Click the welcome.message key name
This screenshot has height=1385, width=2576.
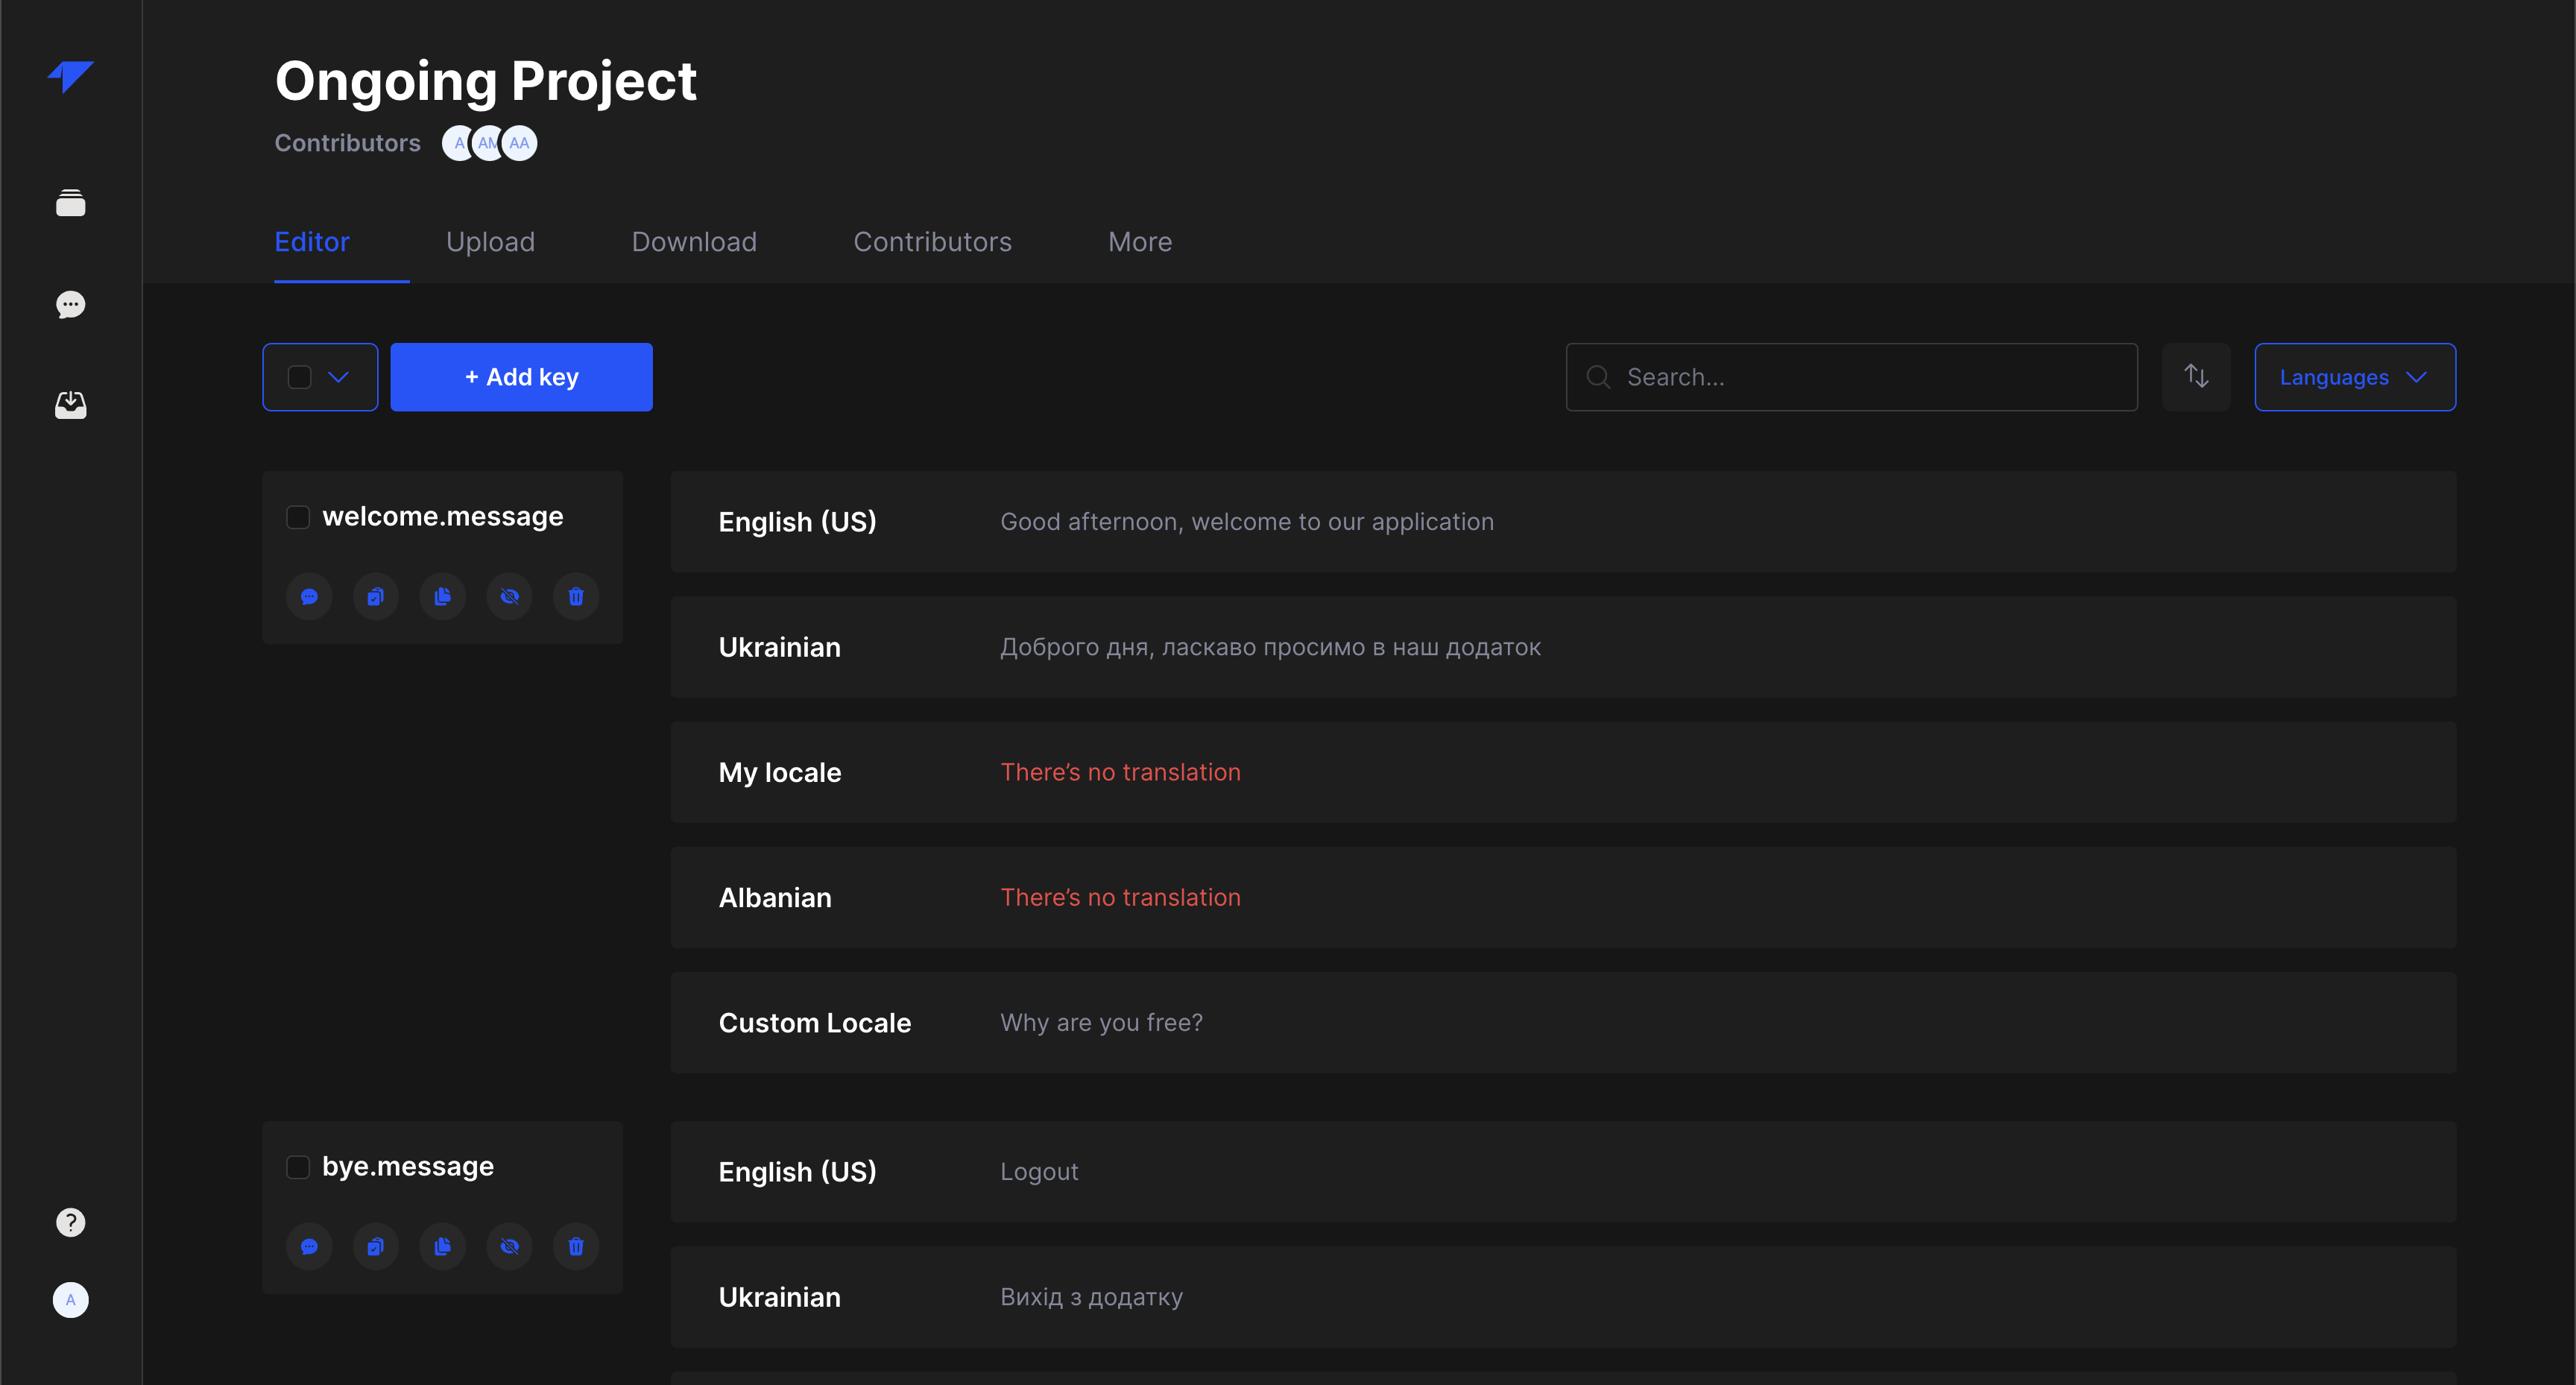pos(443,516)
